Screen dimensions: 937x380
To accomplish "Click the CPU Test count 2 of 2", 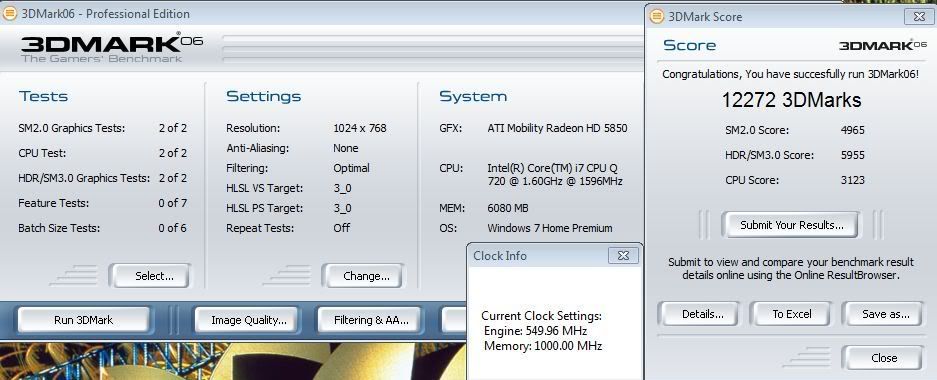I will pos(173,153).
